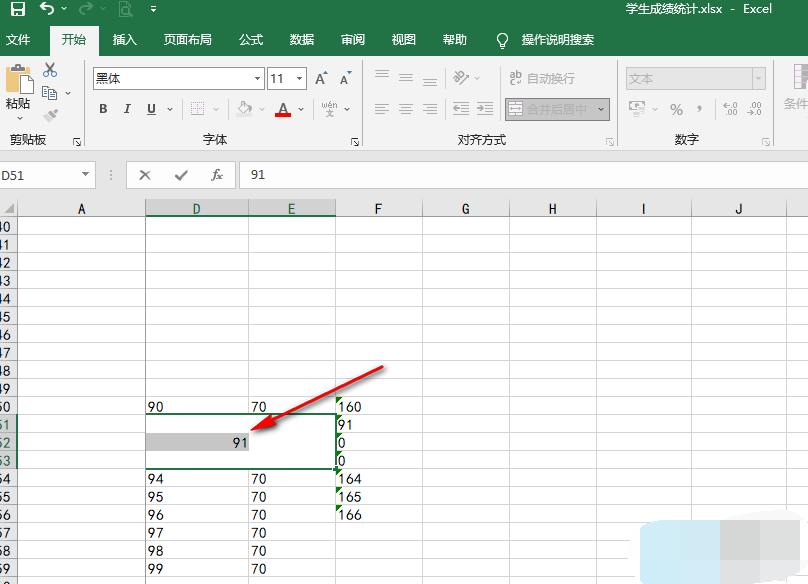Viewport: 808px width, 584px height.
Task: Expand the font size dropdown
Action: [x=300, y=79]
